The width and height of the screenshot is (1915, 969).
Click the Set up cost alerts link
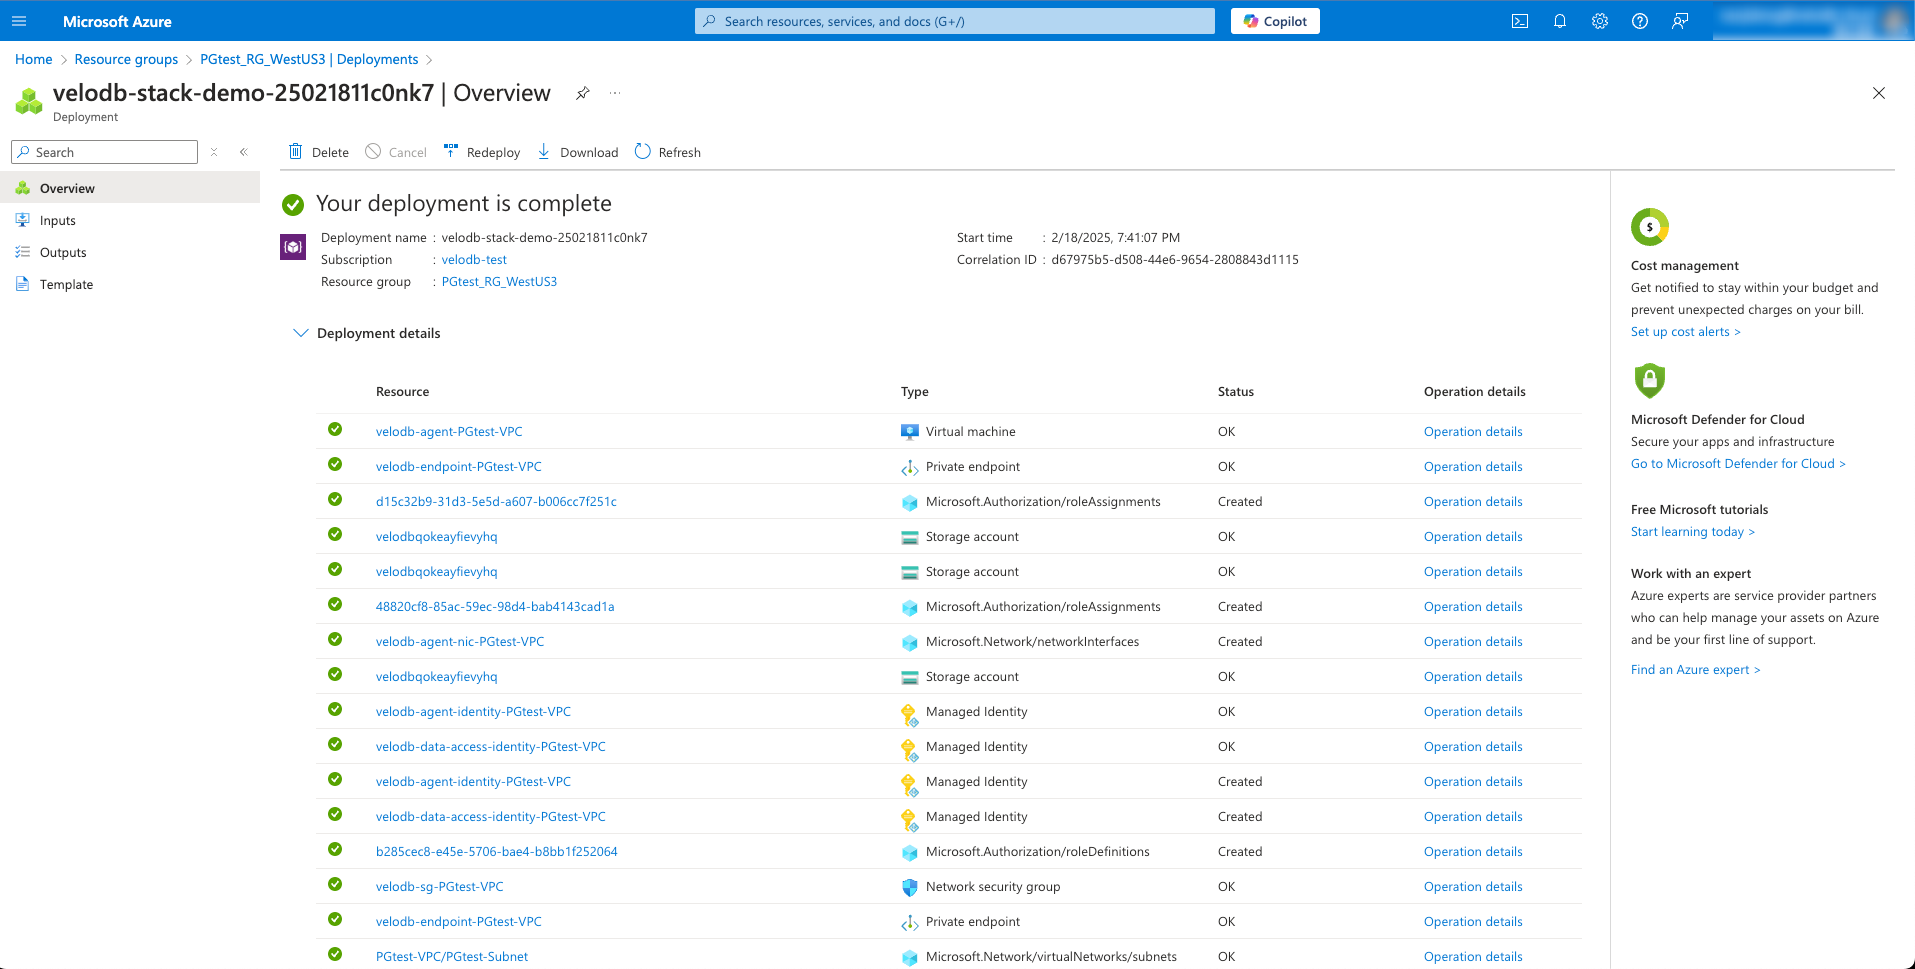[x=1684, y=332]
